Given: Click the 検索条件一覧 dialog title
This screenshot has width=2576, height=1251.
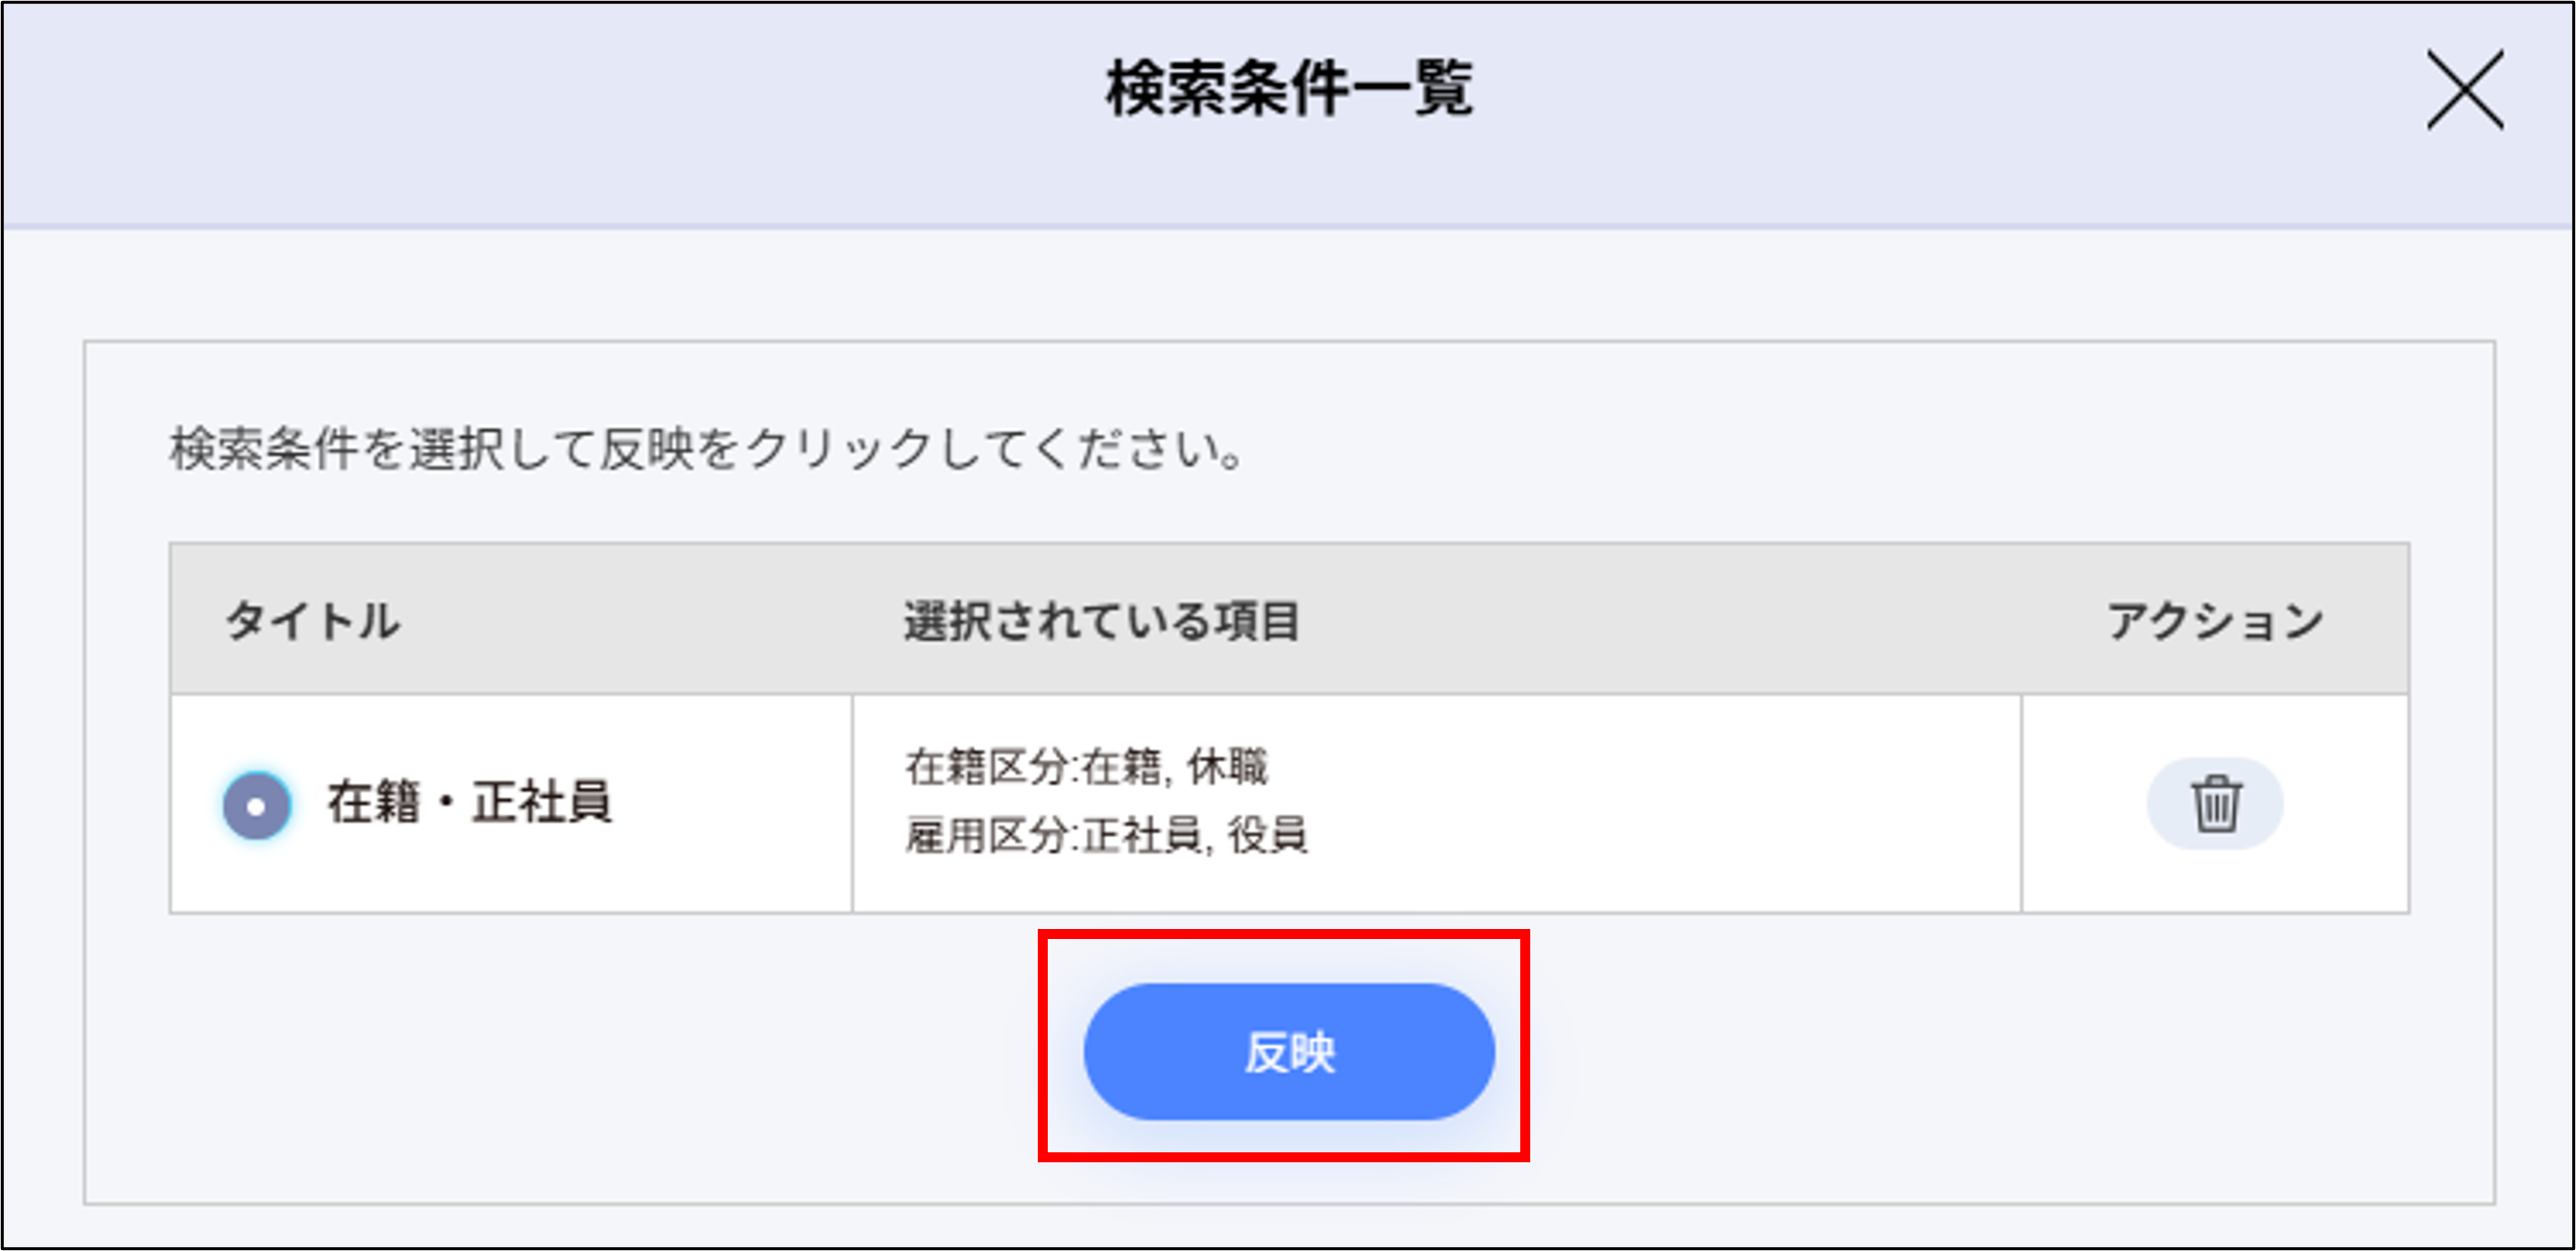Looking at the screenshot, I should [1288, 89].
